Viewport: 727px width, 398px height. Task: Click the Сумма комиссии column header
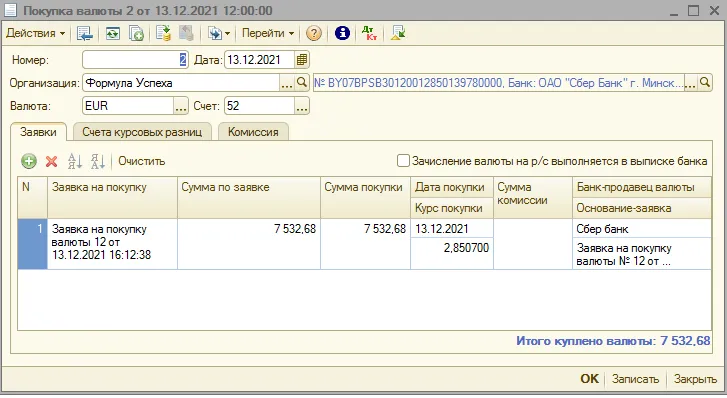click(533, 198)
